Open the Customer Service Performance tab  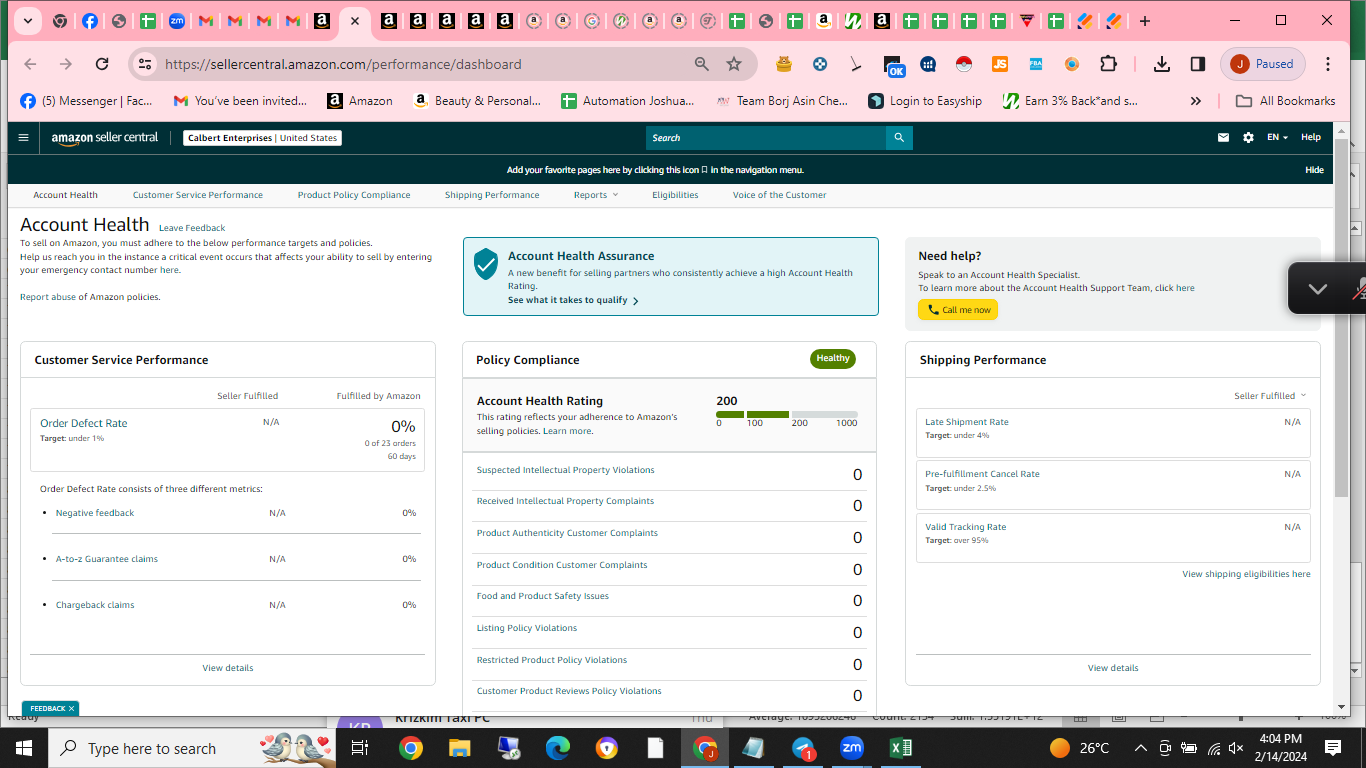tap(198, 195)
